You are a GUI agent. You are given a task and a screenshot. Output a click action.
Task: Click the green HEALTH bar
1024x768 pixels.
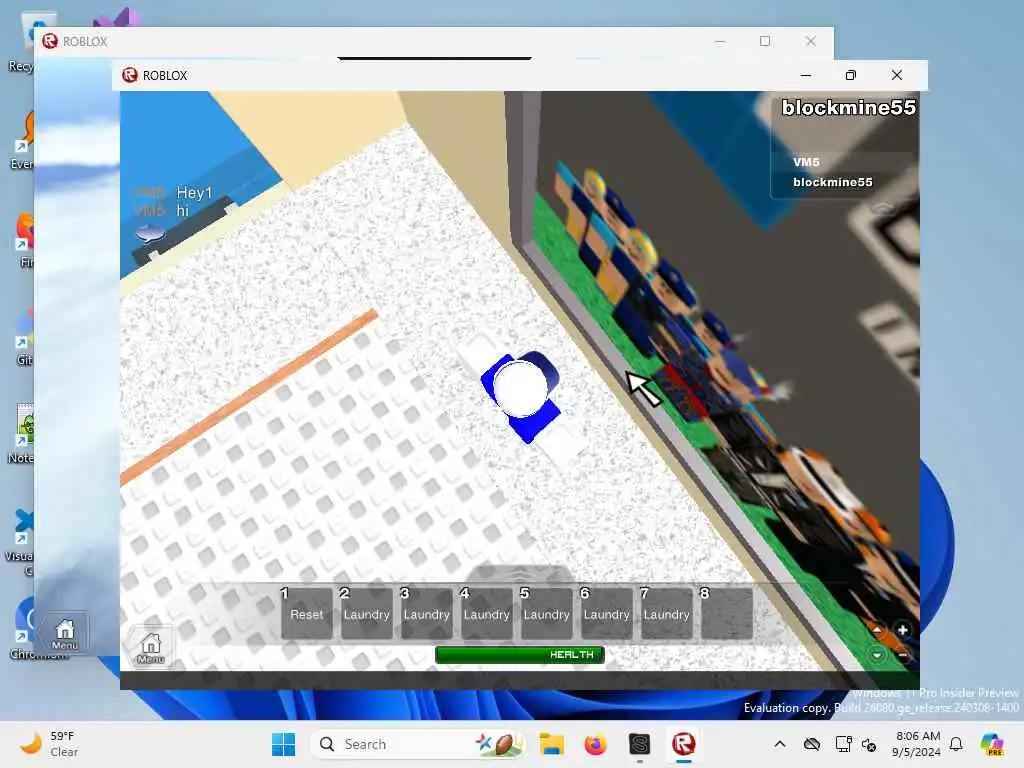coord(520,654)
